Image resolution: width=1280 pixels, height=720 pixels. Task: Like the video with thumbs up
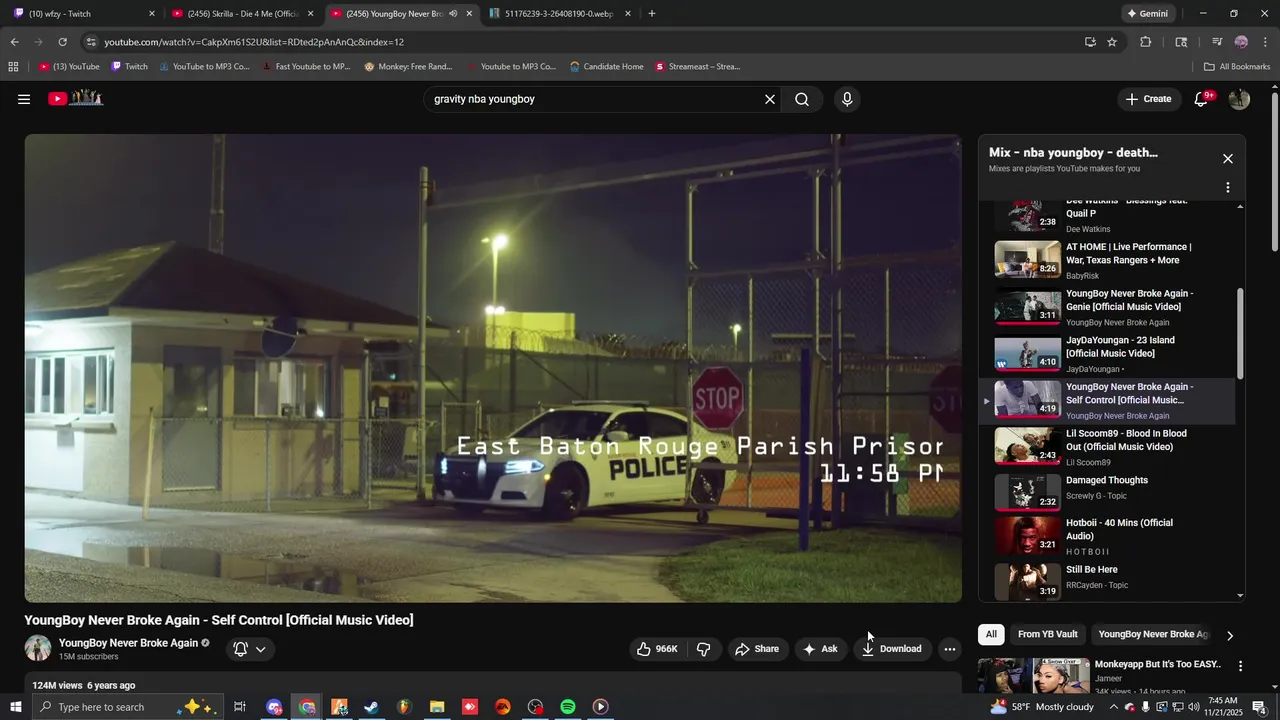[x=657, y=649]
